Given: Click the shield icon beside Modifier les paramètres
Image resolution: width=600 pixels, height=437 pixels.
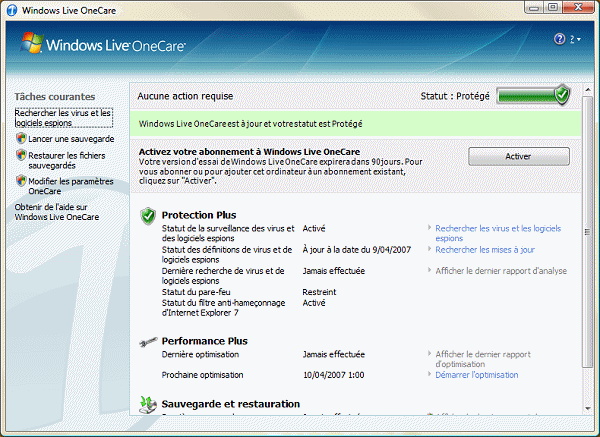Looking at the screenshot, I should click(x=21, y=181).
